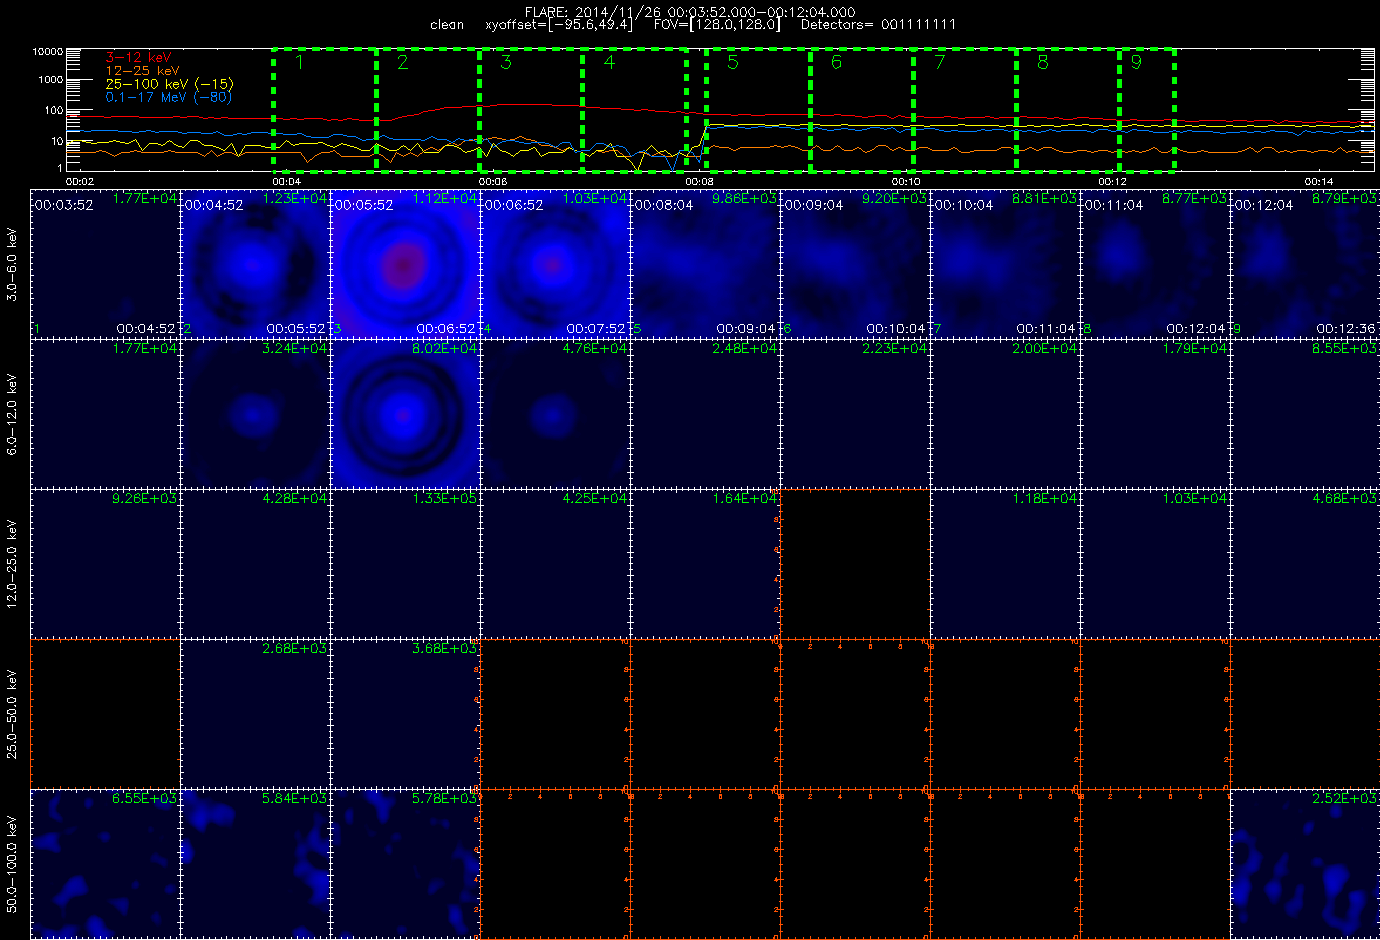
Task: Click the peak value '4.68E+03'
Action: click(x=1344, y=499)
